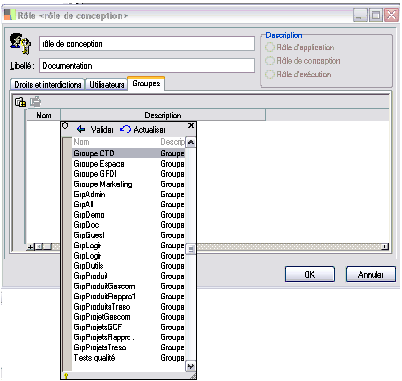Click the horizontal scrollbar left arrow
402x381 pixels.
39,247
